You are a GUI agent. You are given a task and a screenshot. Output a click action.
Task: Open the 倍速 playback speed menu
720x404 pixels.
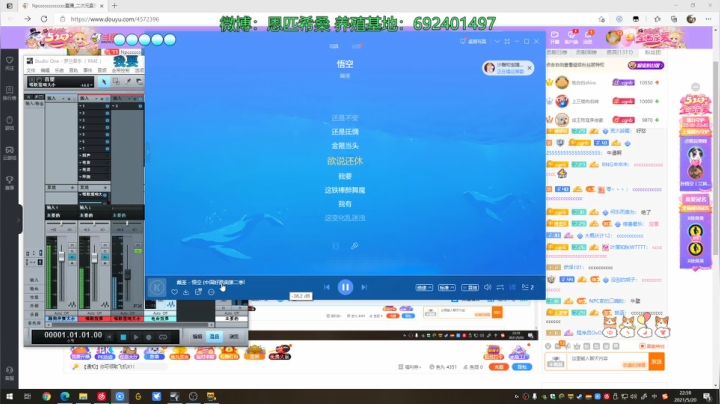[x=424, y=287]
